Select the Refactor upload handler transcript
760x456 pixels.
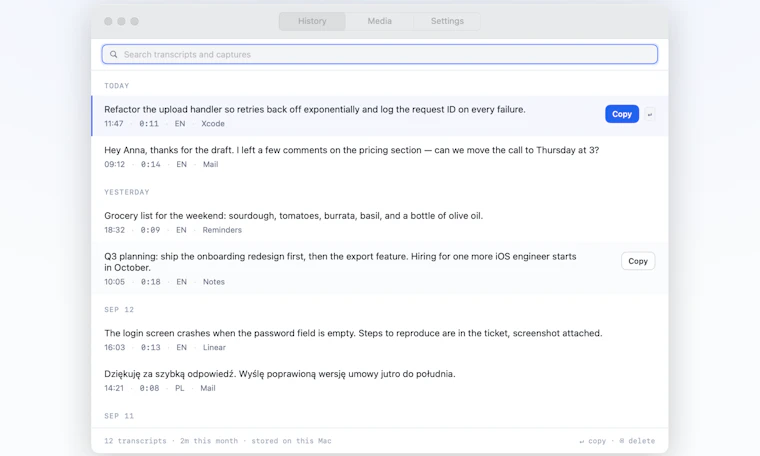point(380,116)
